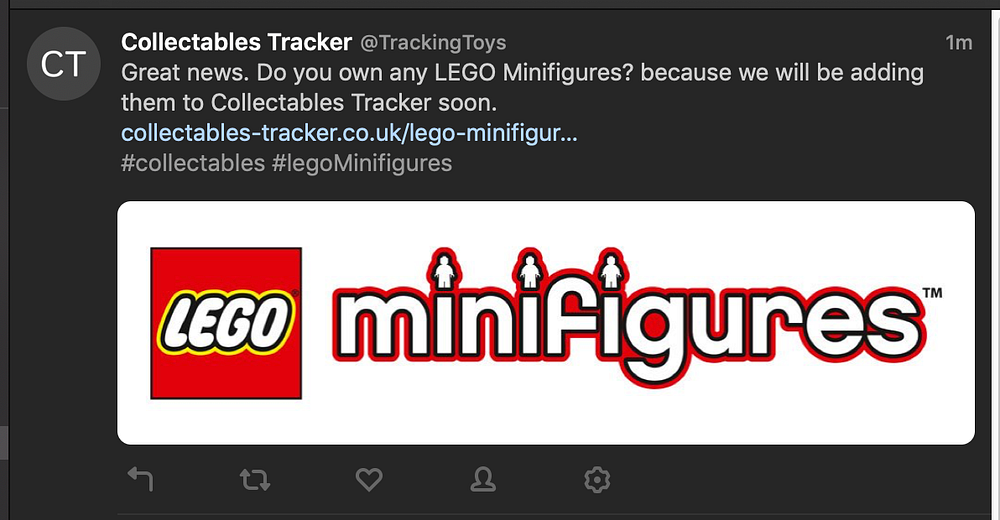The height and width of the screenshot is (520, 1000).
Task: Like the tweet with heart icon
Action: (x=369, y=480)
